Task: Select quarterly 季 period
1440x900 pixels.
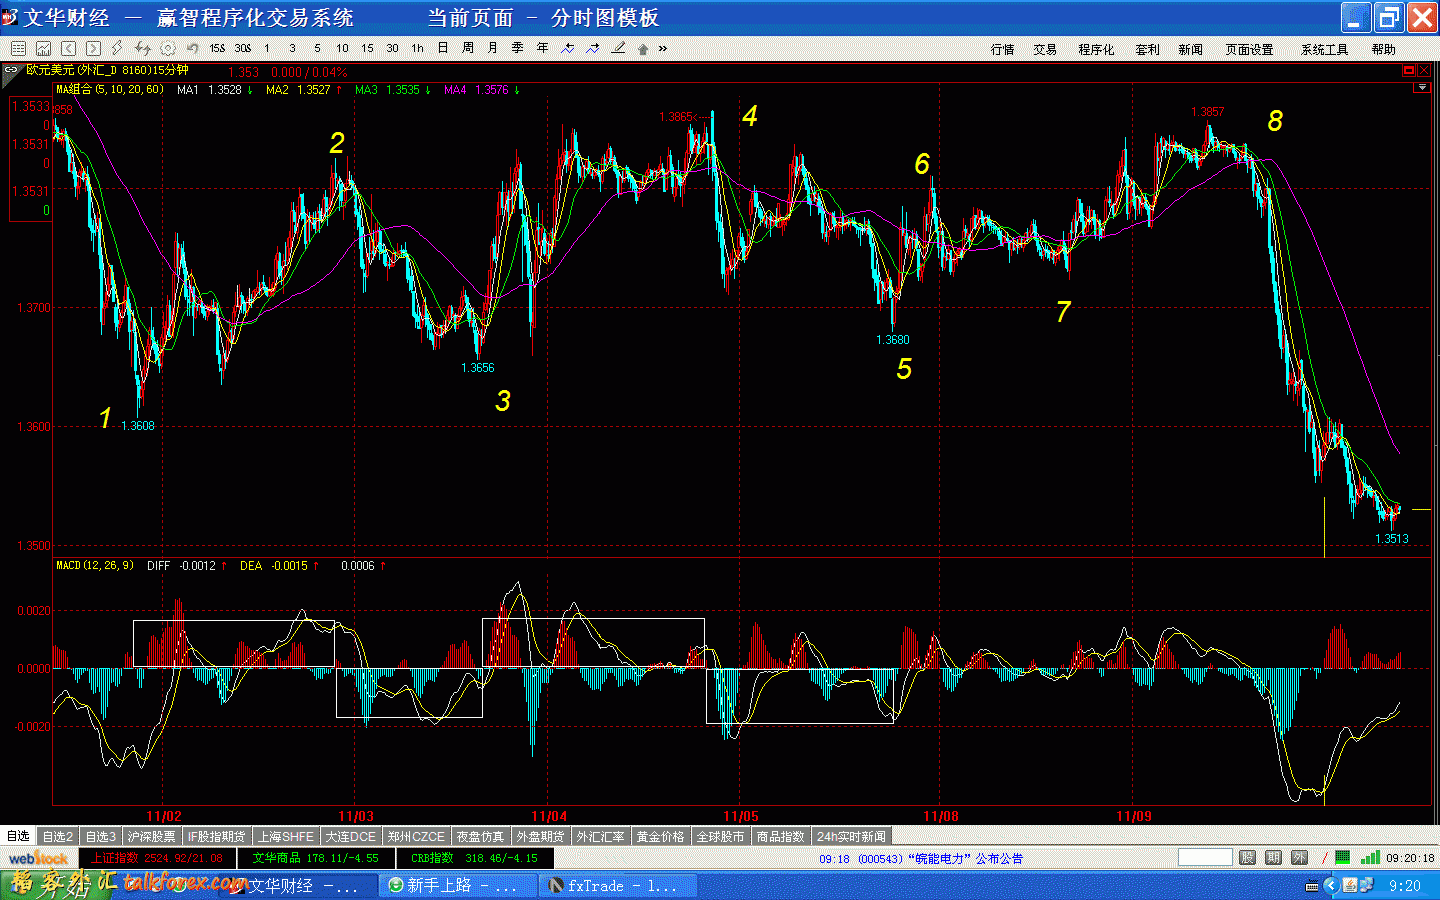Action: pos(518,48)
